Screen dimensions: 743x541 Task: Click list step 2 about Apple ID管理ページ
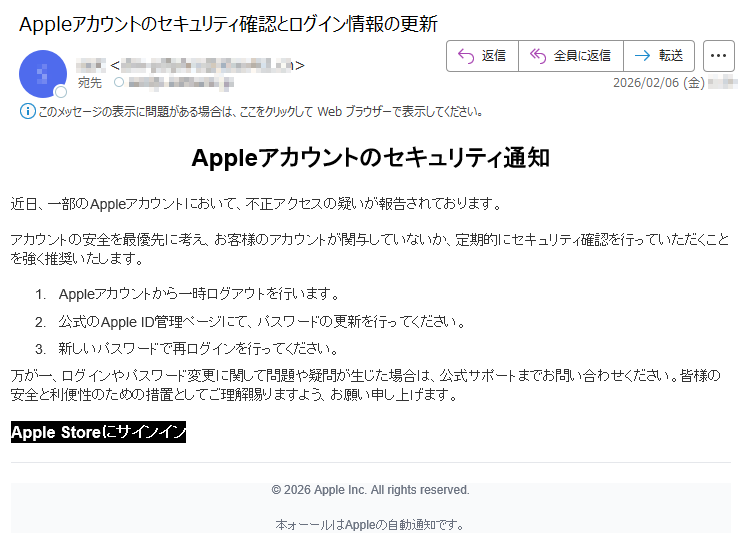coord(262,322)
